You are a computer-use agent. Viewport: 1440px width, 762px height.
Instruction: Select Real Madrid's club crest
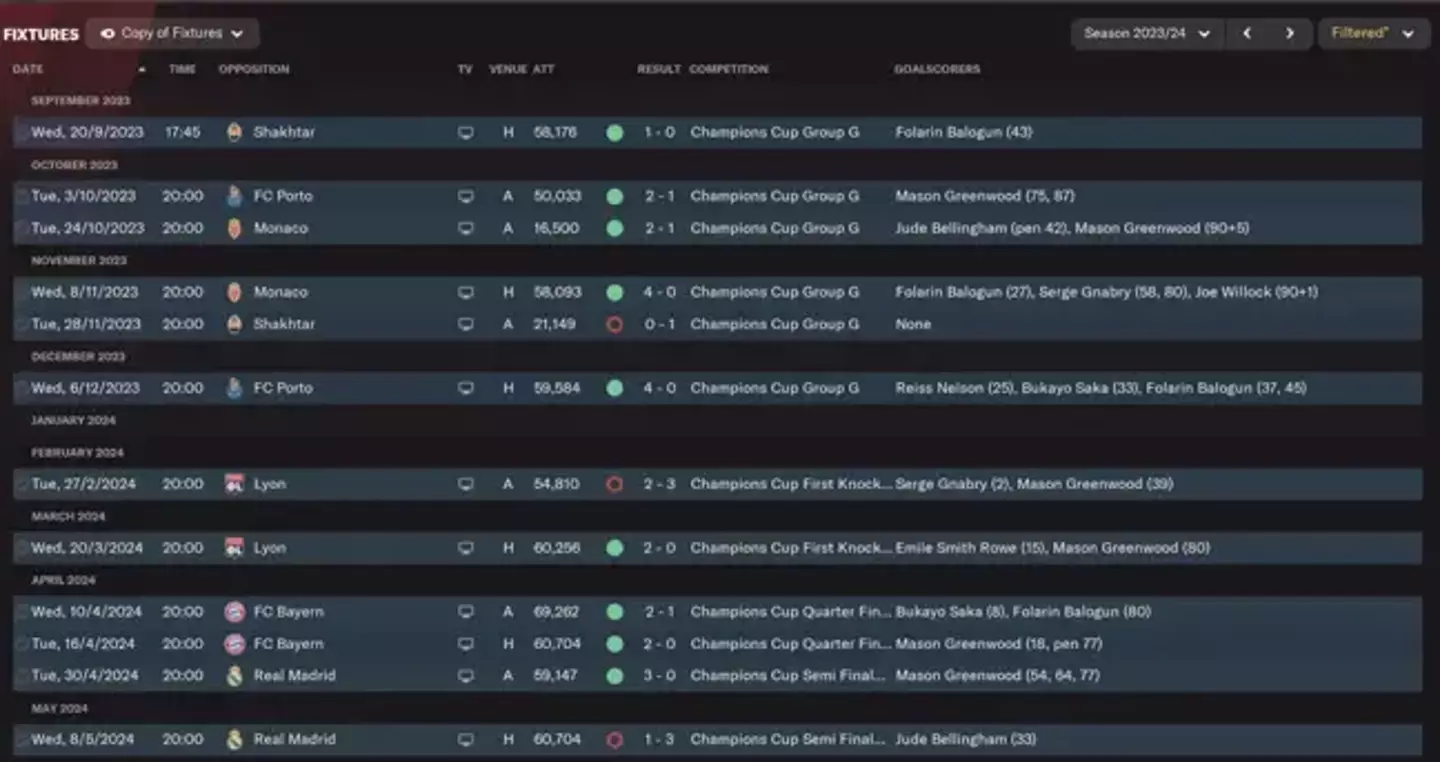[236, 675]
